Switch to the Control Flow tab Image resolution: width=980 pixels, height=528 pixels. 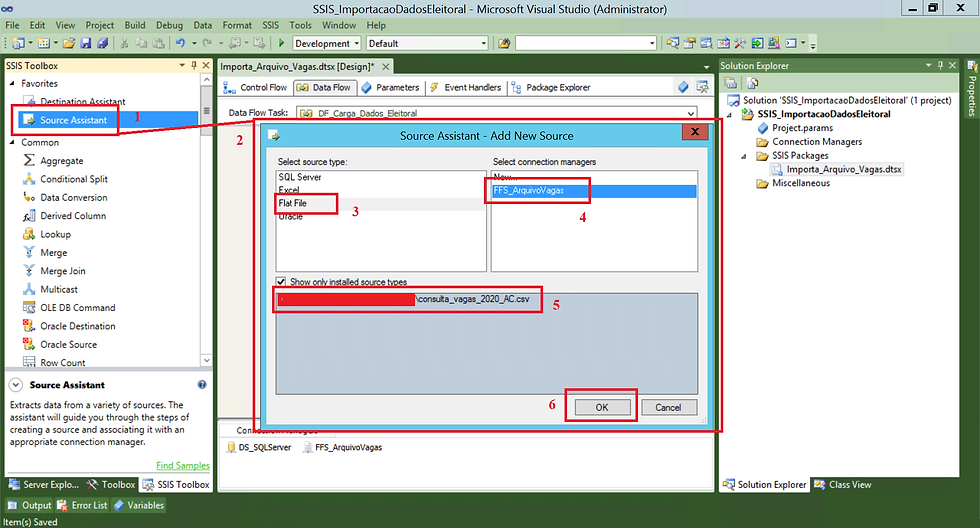255,87
